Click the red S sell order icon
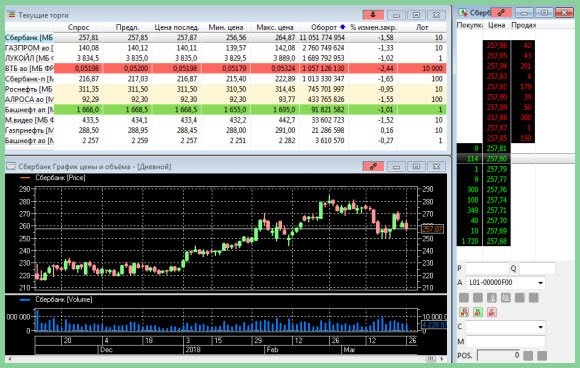This screenshot has height=368, width=580. [x=491, y=312]
